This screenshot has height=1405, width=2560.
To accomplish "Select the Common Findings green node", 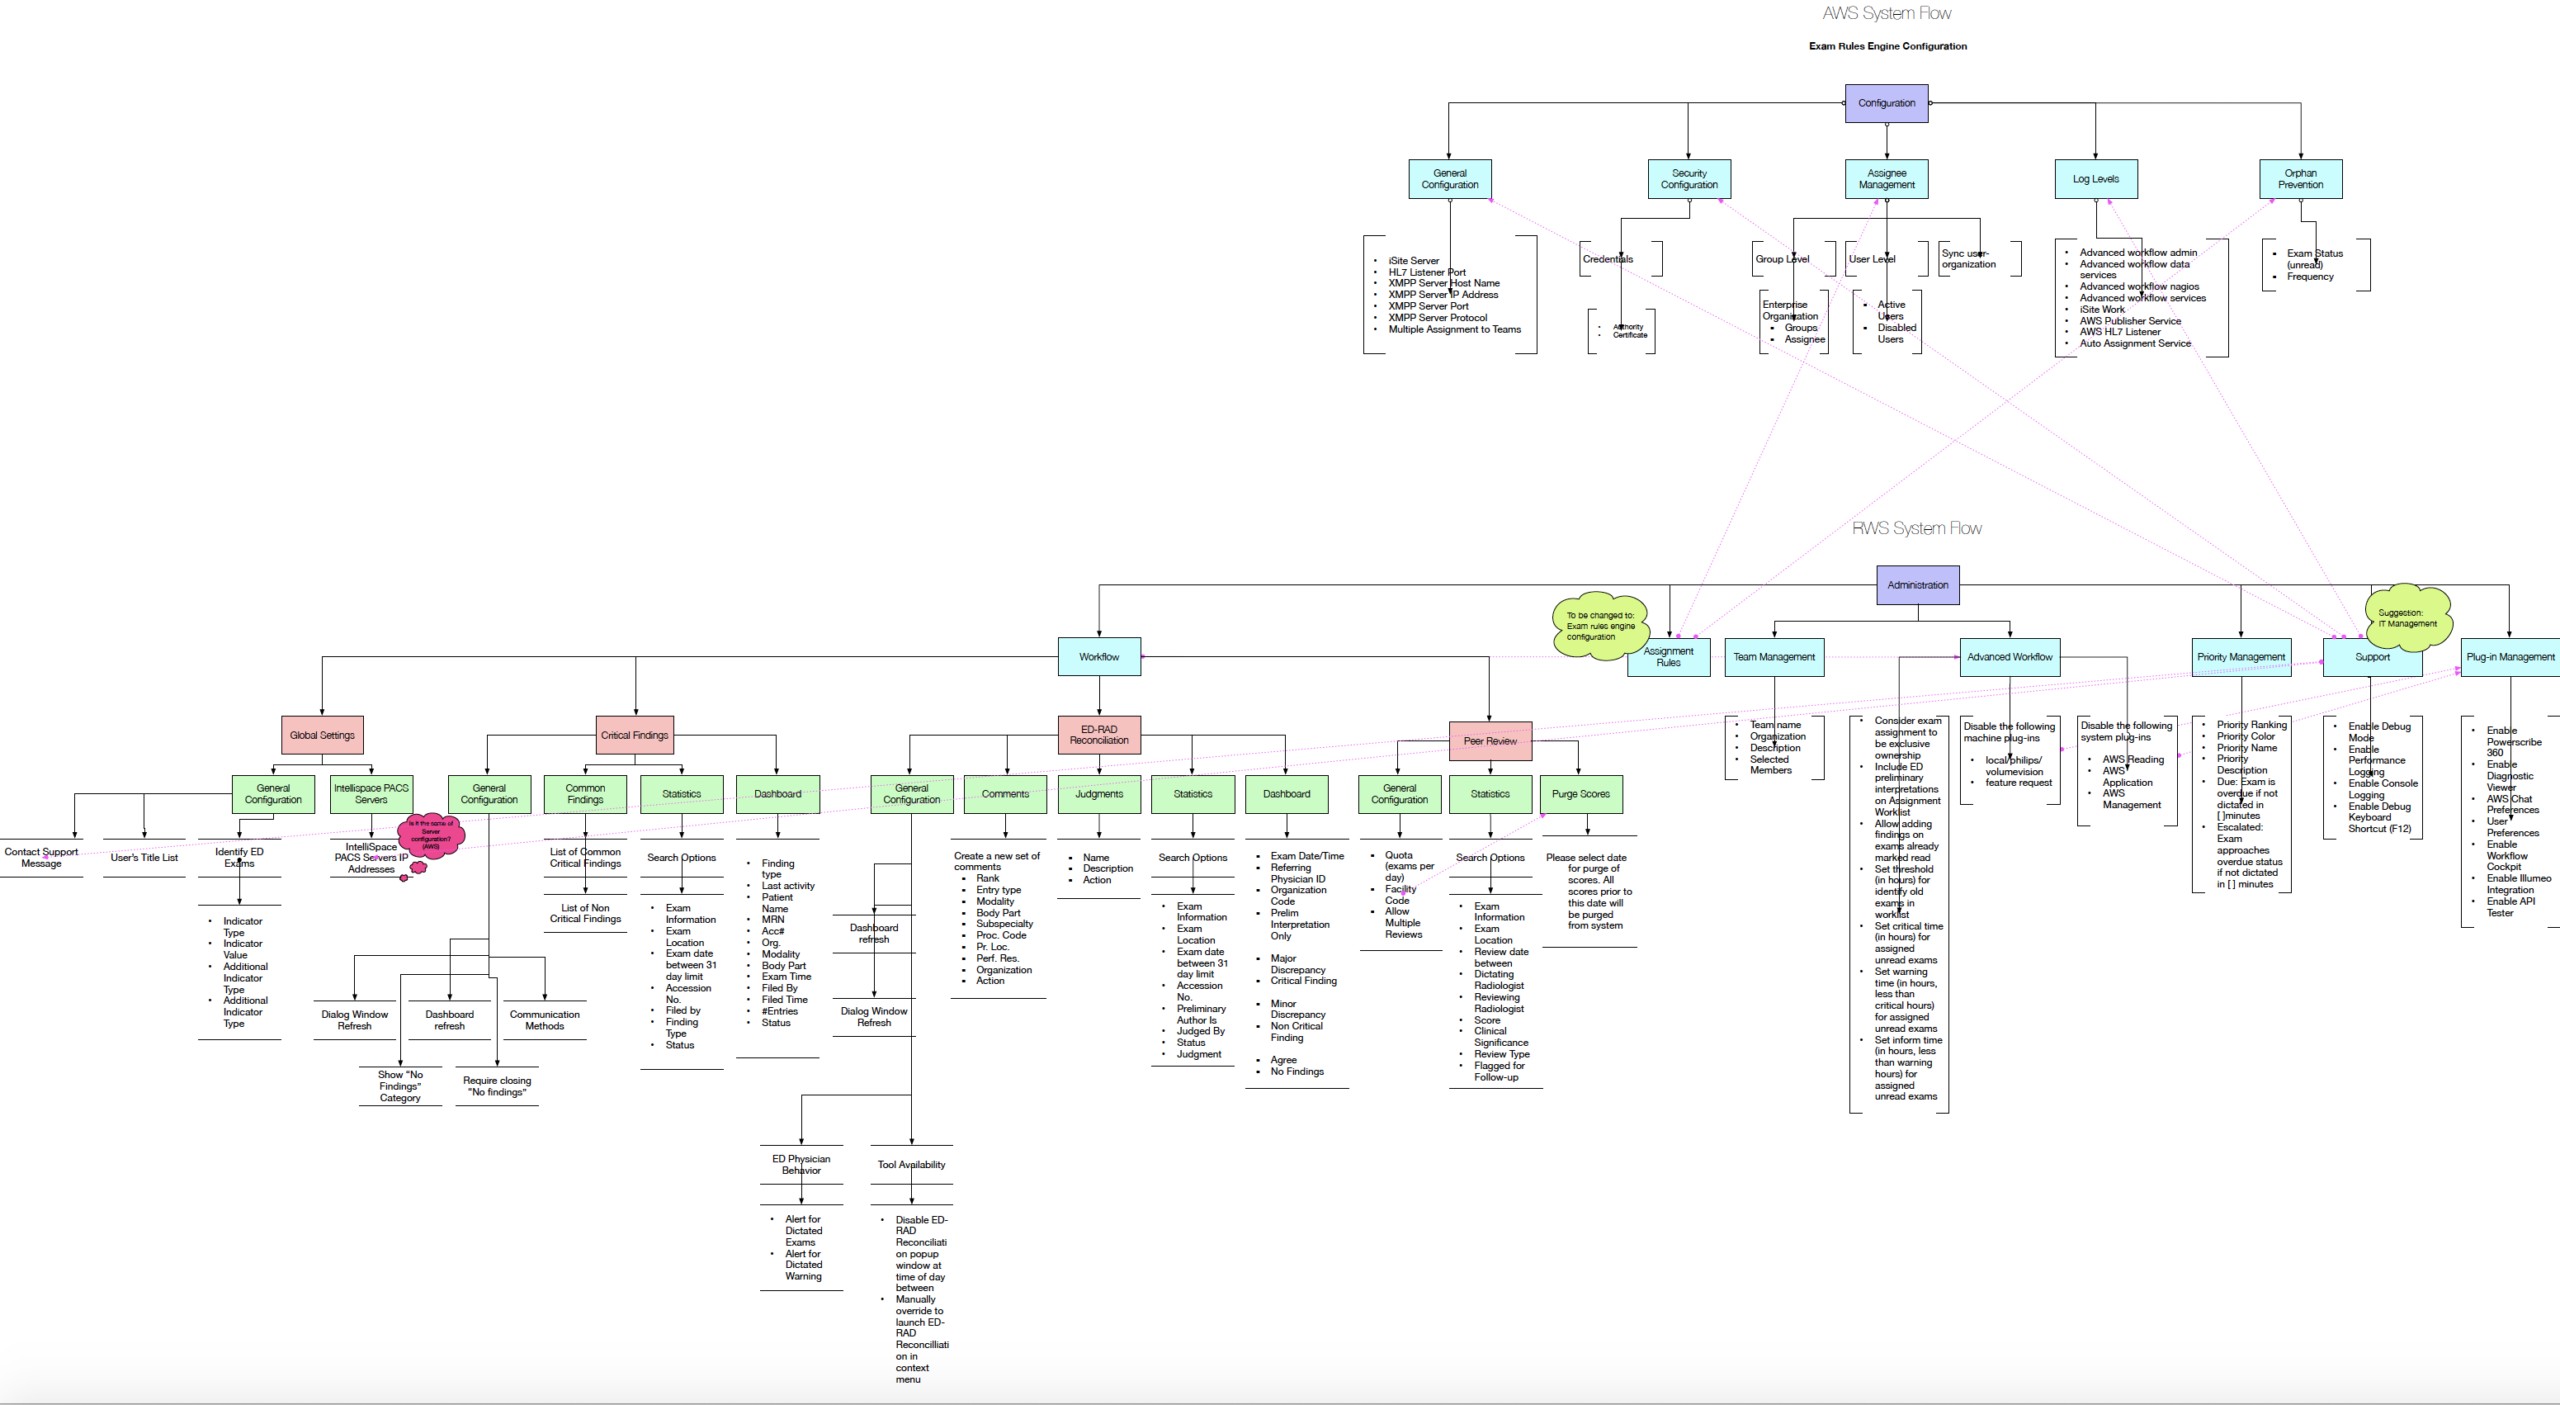I will 585,794.
